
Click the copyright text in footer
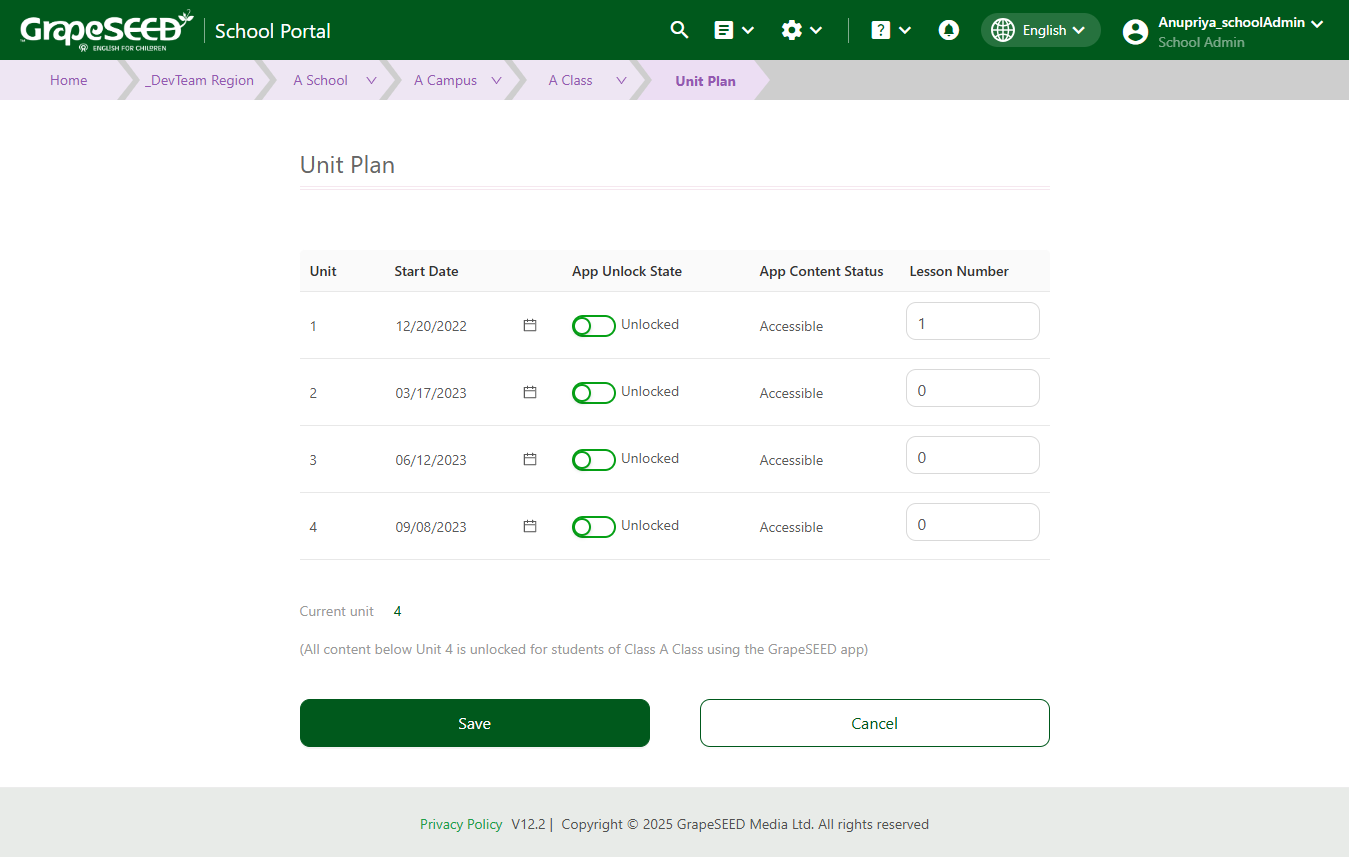click(x=745, y=825)
